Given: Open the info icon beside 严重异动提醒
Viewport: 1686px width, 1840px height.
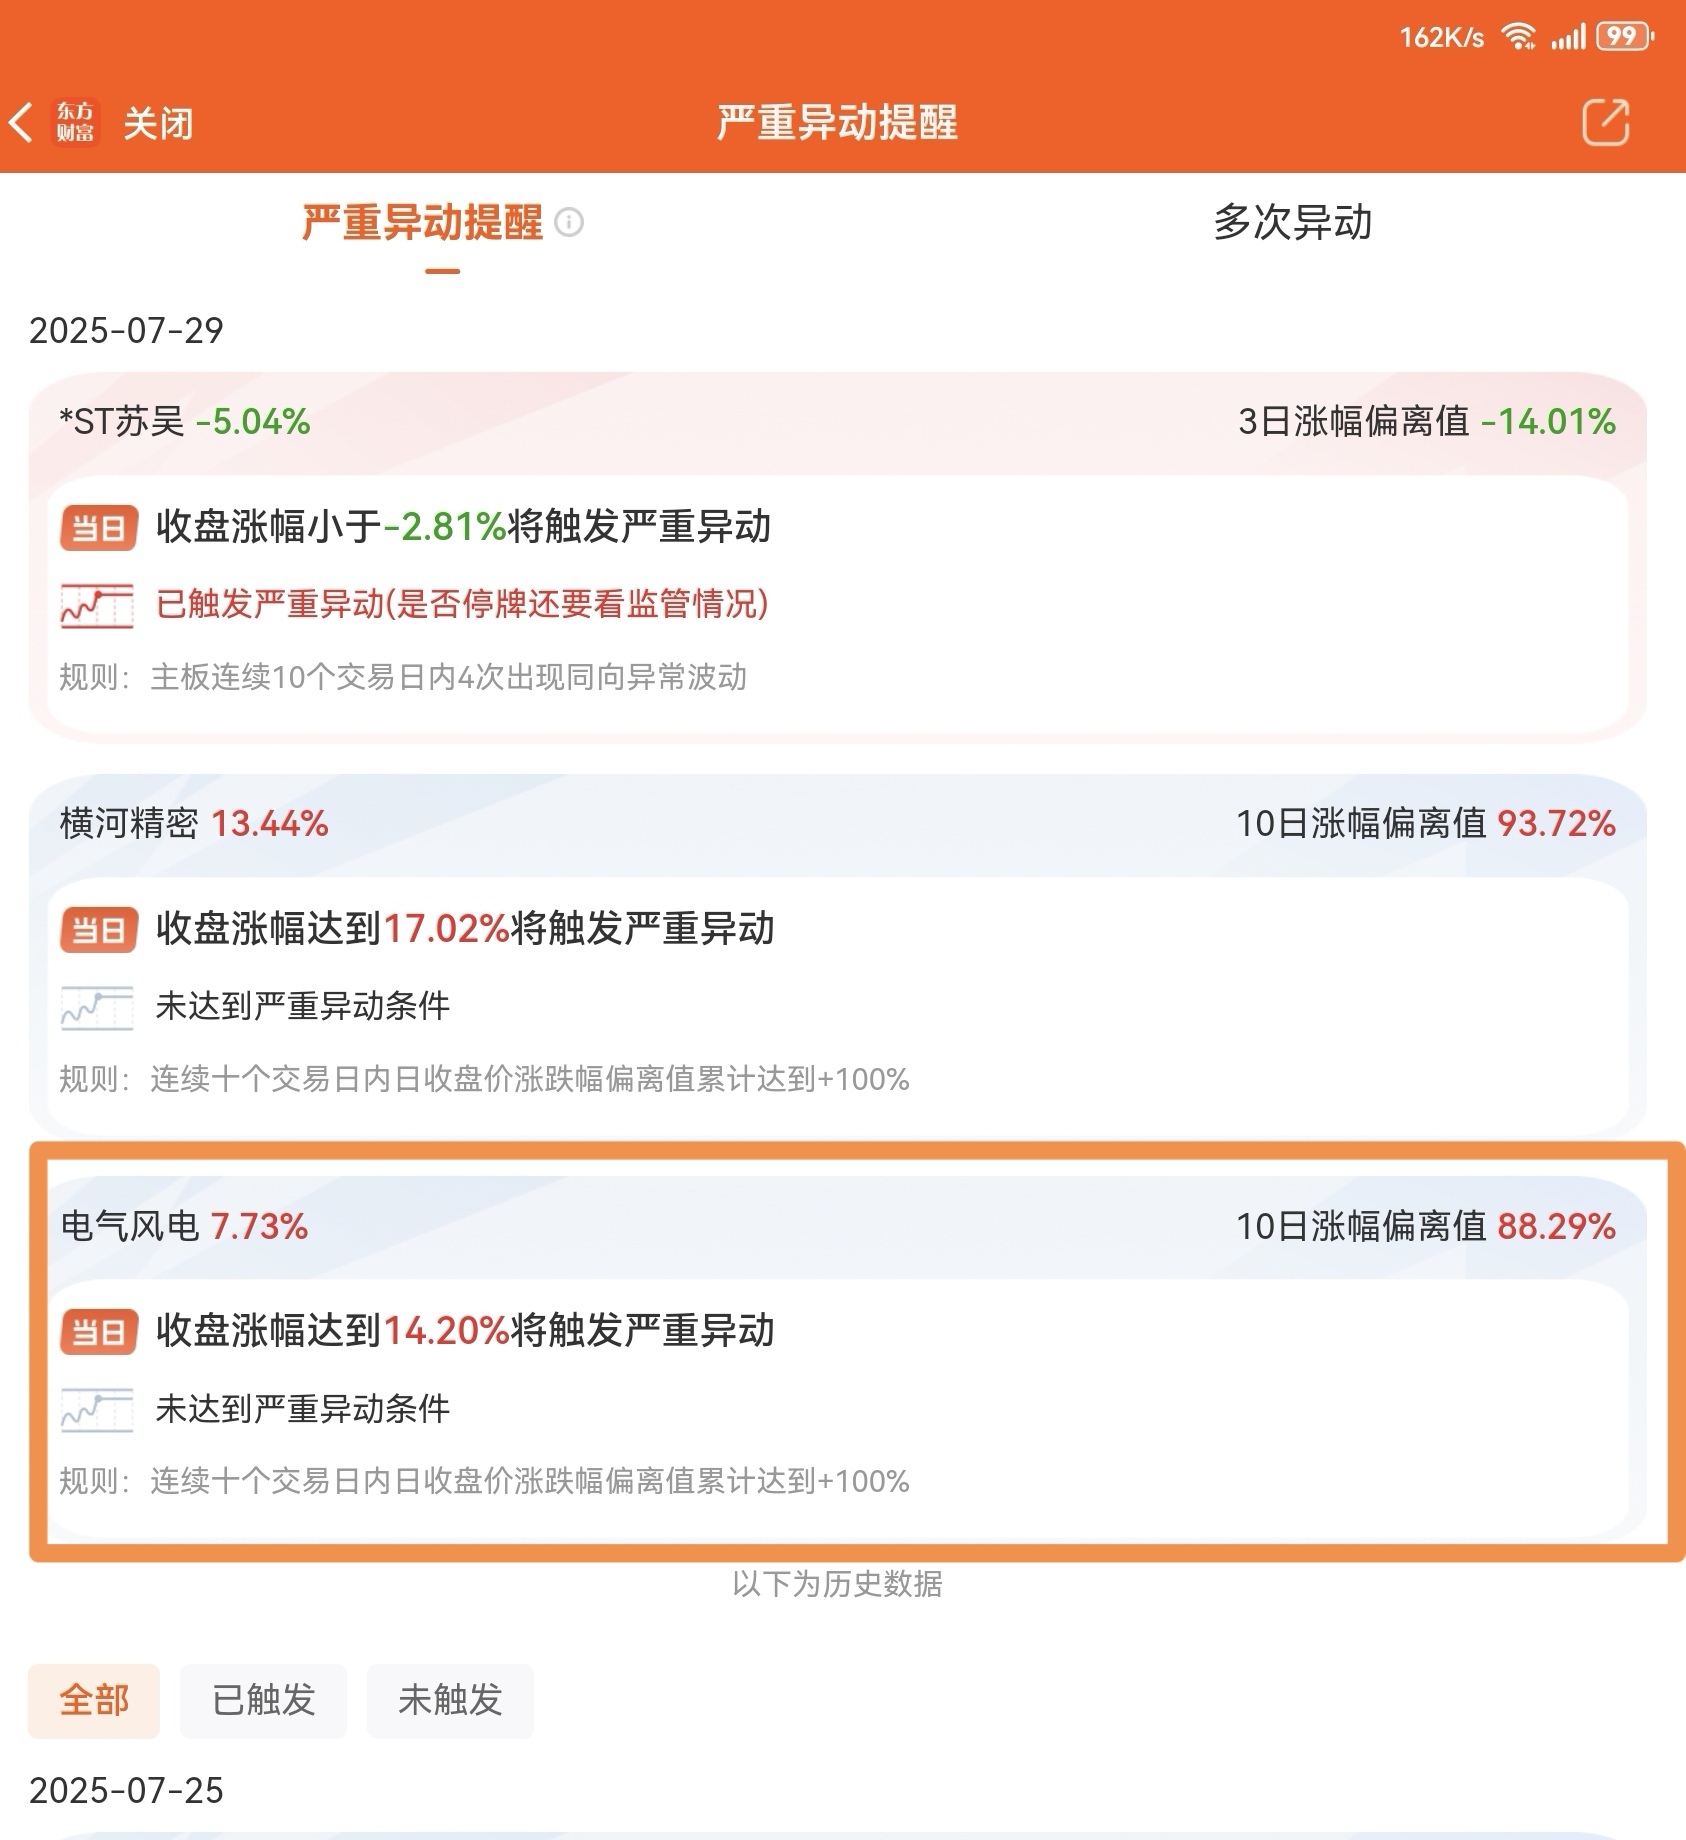Looking at the screenshot, I should click(x=568, y=222).
